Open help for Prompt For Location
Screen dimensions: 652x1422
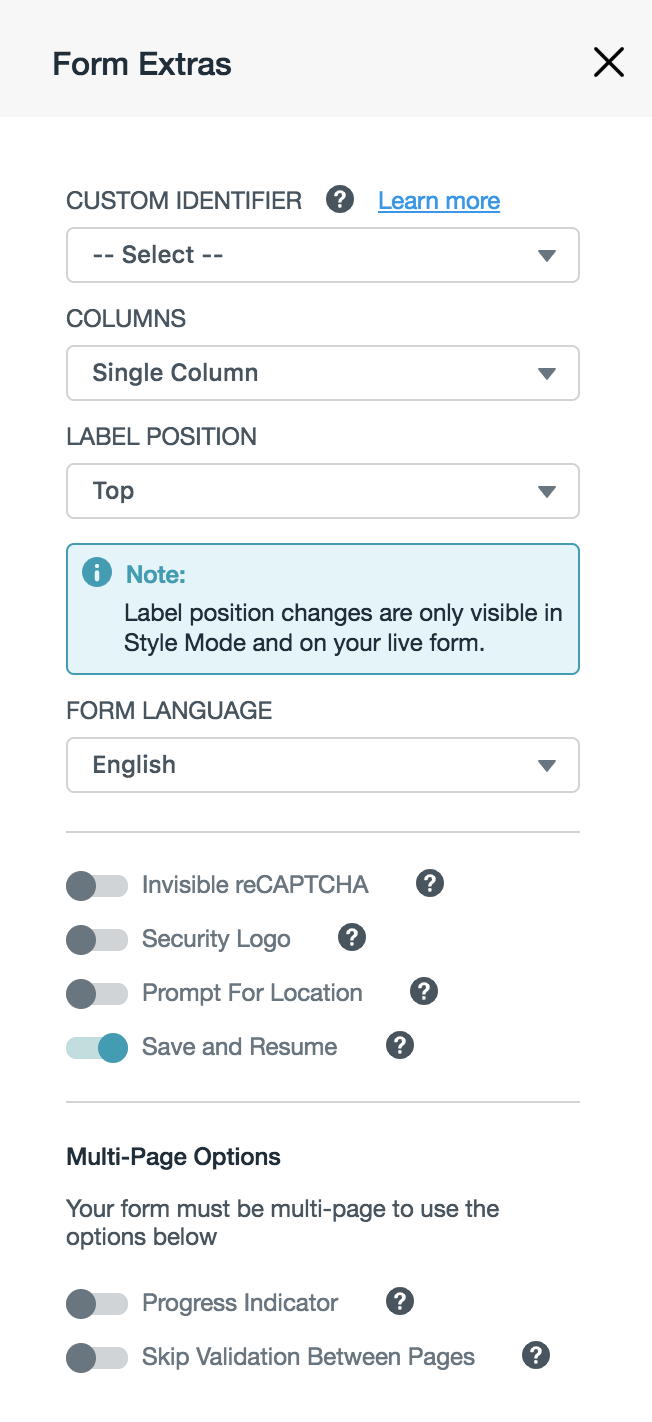tap(423, 991)
